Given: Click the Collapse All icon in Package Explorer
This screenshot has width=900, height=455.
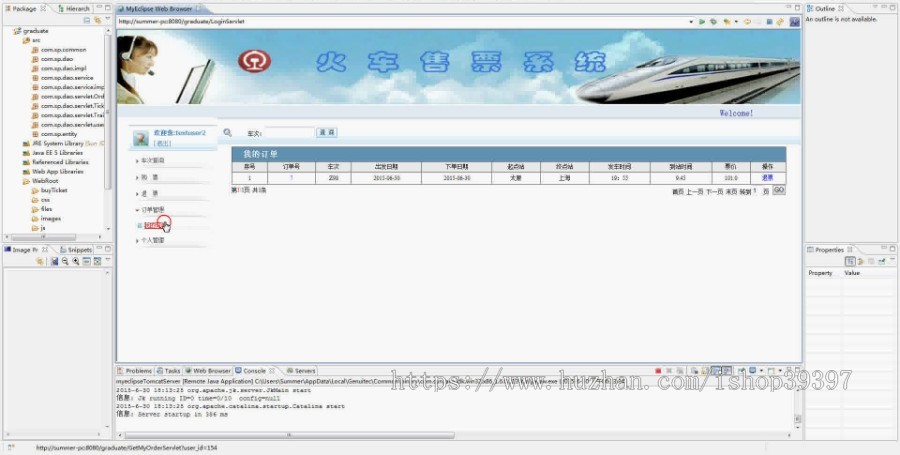Looking at the screenshot, I should (x=87, y=20).
